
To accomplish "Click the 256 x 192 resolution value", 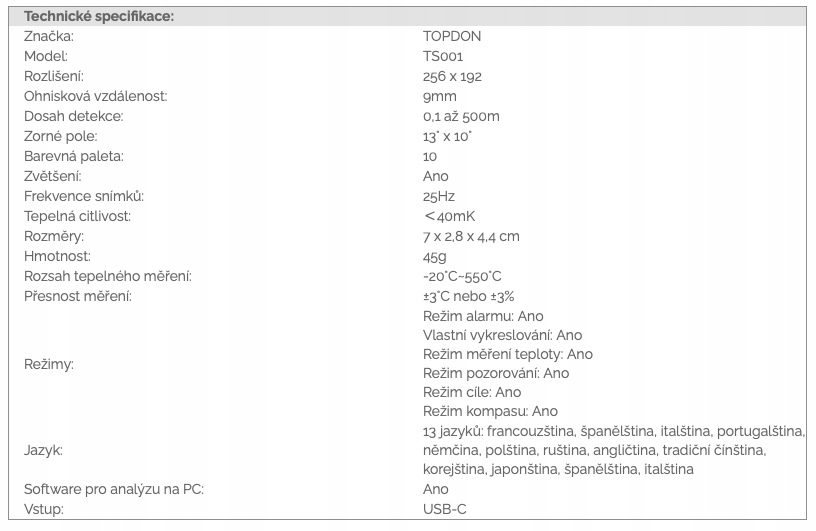I will pyautogui.click(x=452, y=77).
